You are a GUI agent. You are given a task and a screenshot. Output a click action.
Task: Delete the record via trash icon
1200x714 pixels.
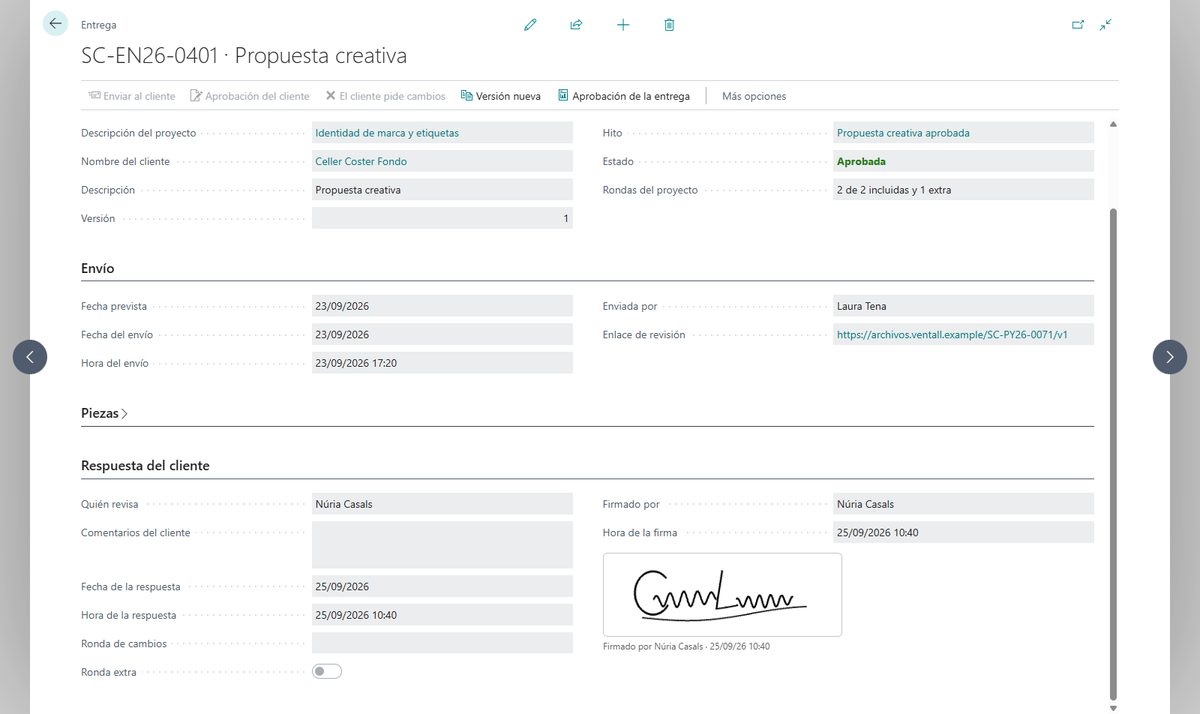point(669,25)
